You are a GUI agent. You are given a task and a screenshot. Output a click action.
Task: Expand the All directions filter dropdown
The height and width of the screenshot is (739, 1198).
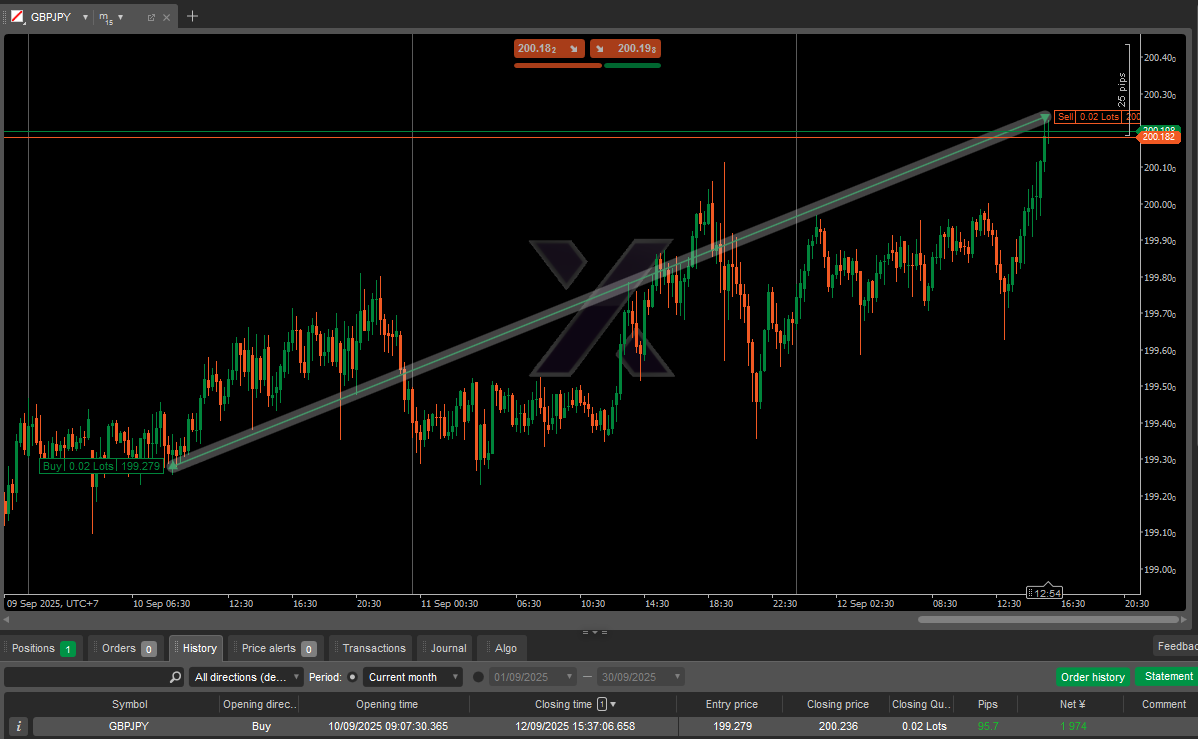(x=246, y=677)
